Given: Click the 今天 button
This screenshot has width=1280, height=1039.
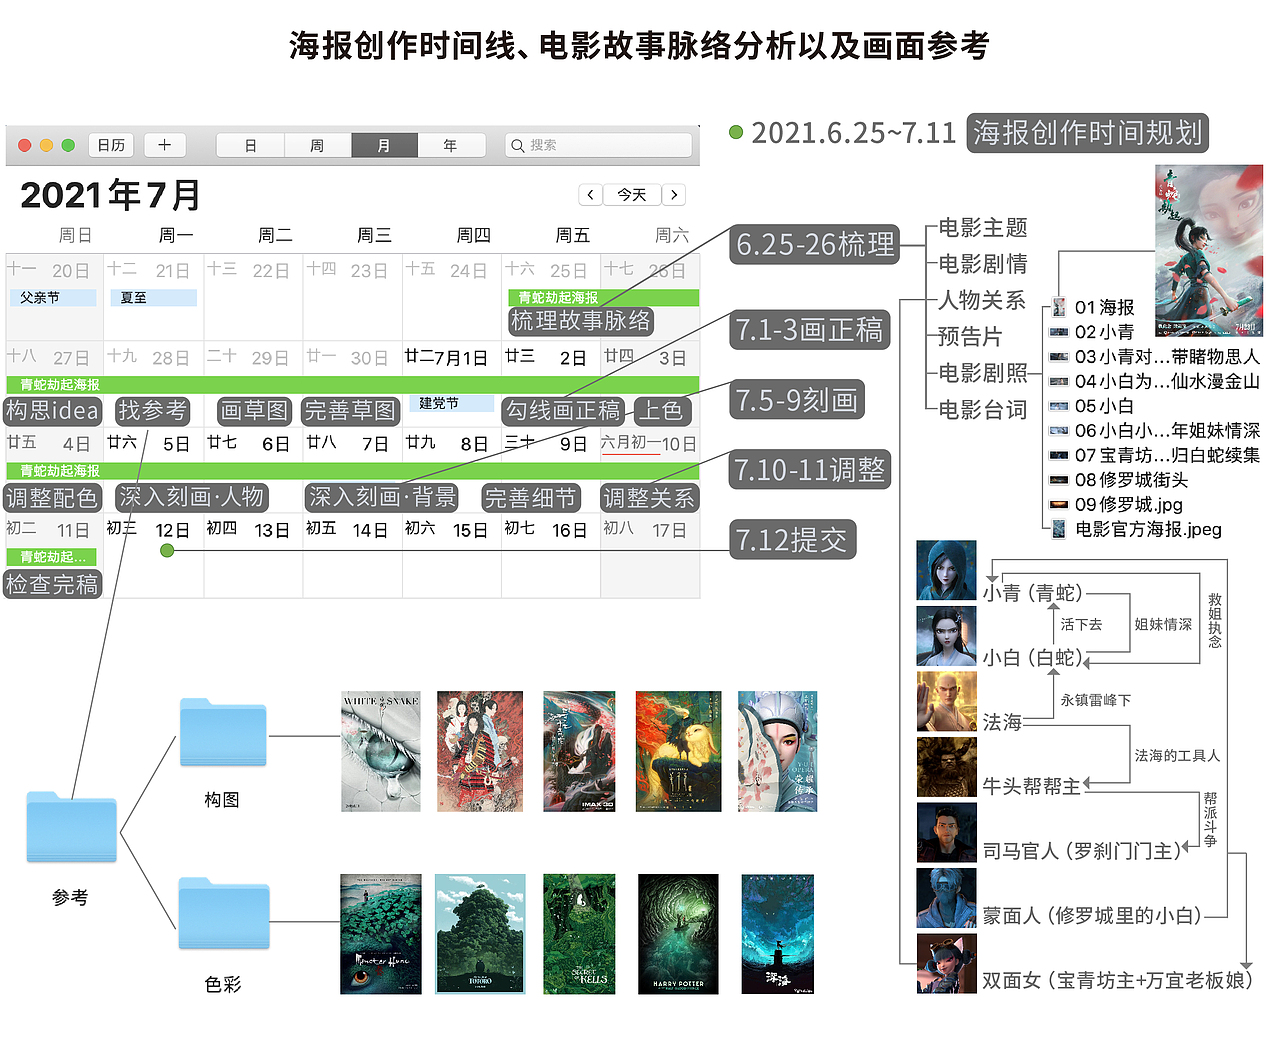Looking at the screenshot, I should [x=631, y=195].
